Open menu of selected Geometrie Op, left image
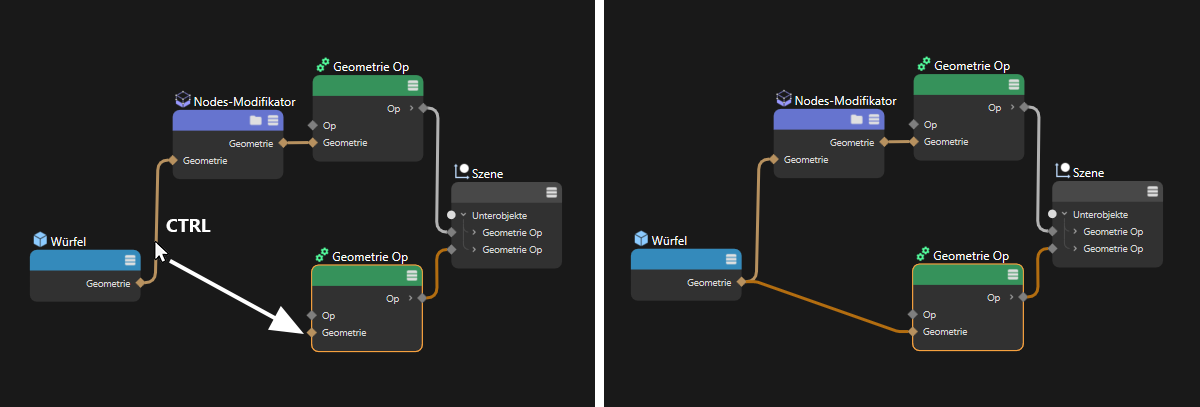Screen dimensions: 1200x407 pos(413,276)
